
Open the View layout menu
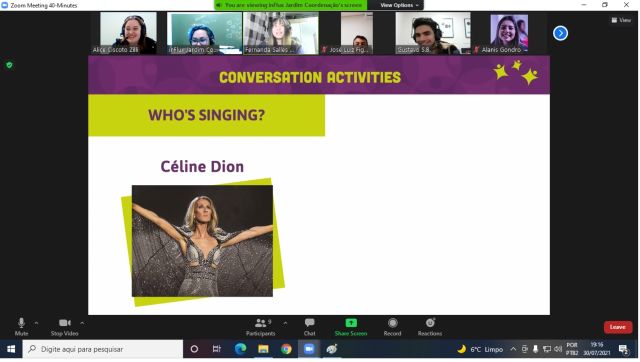tap(621, 20)
